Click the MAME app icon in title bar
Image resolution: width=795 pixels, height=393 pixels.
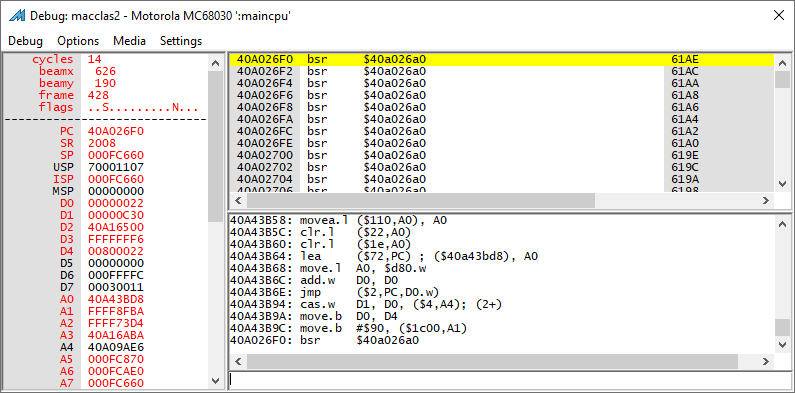[17, 15]
